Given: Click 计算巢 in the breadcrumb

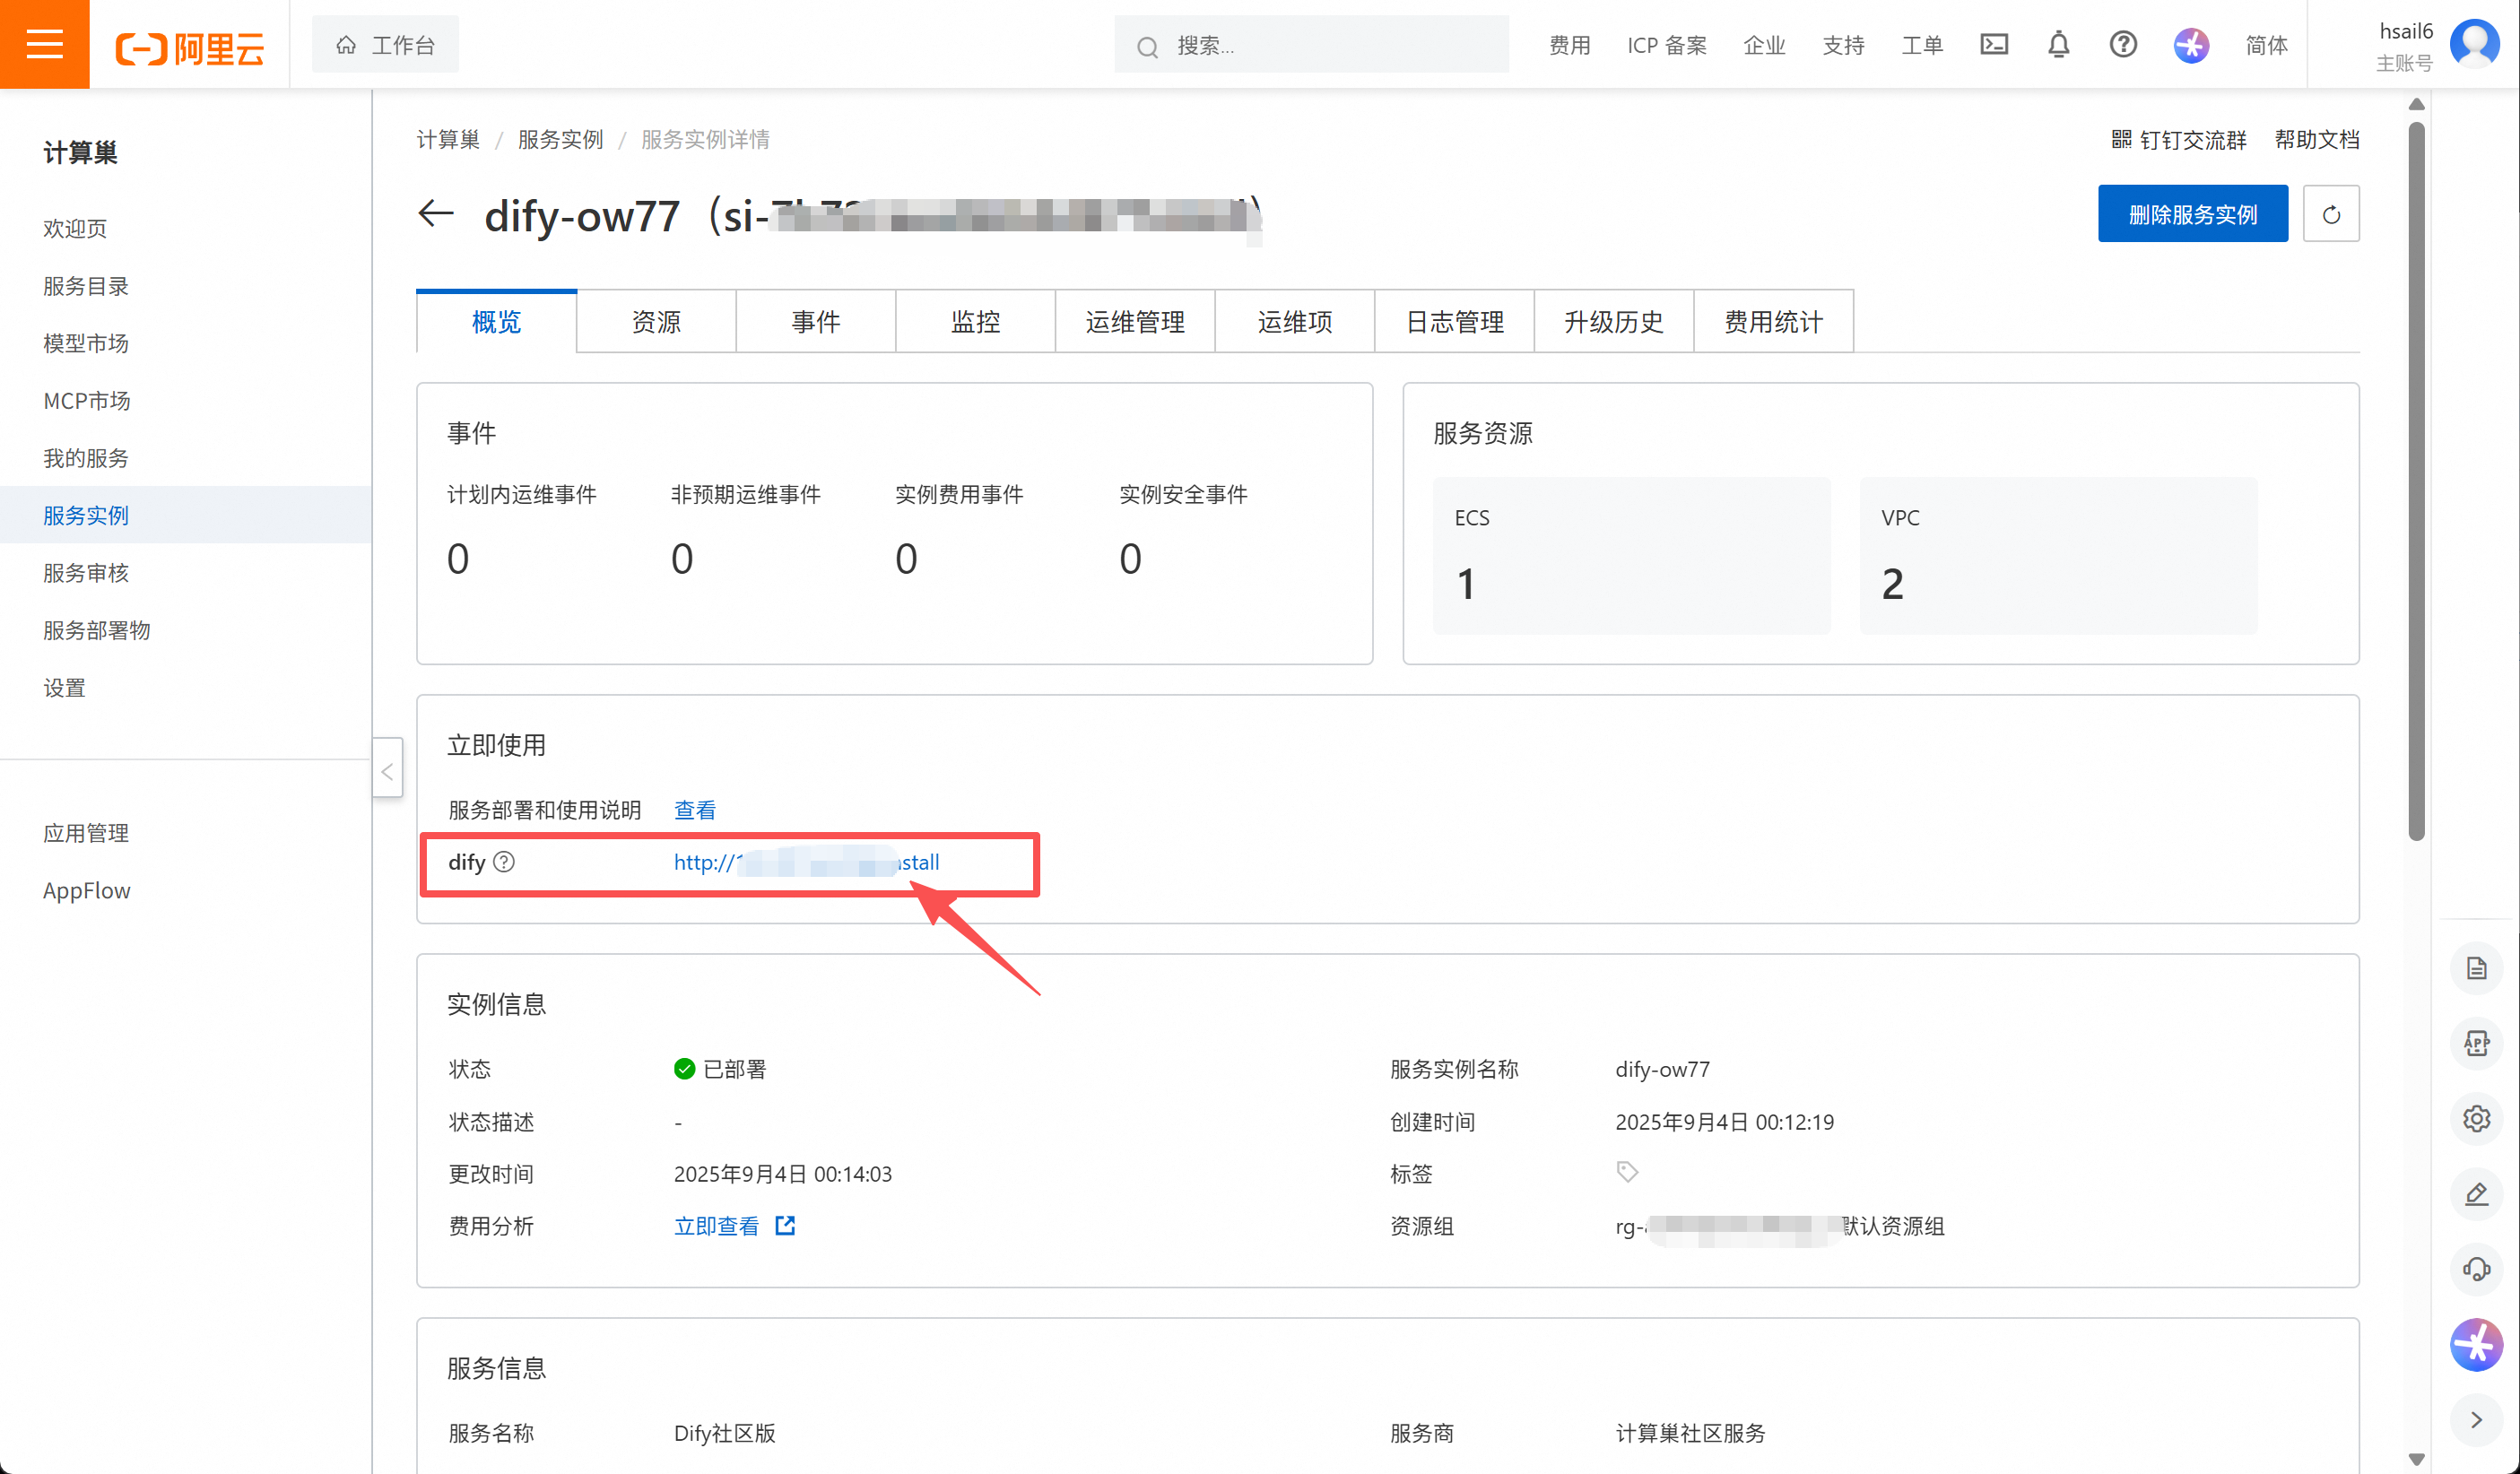Looking at the screenshot, I should (x=448, y=139).
